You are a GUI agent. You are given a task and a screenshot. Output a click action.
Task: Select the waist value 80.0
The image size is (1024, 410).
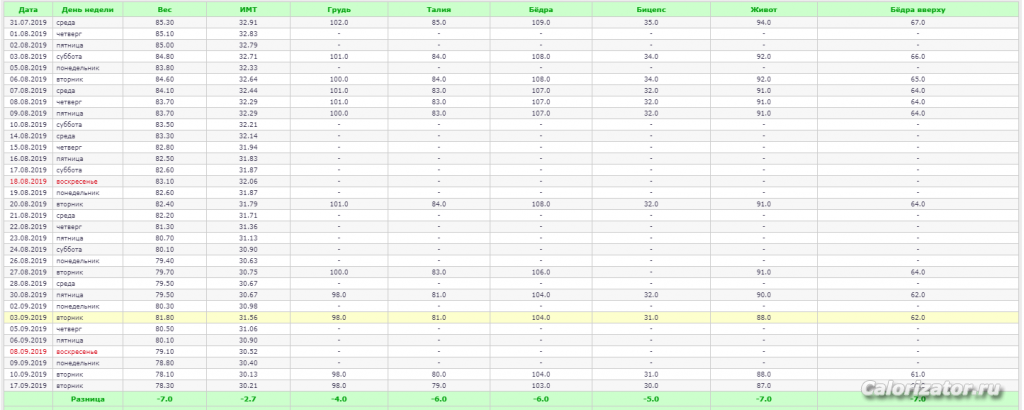pyautogui.click(x=439, y=375)
